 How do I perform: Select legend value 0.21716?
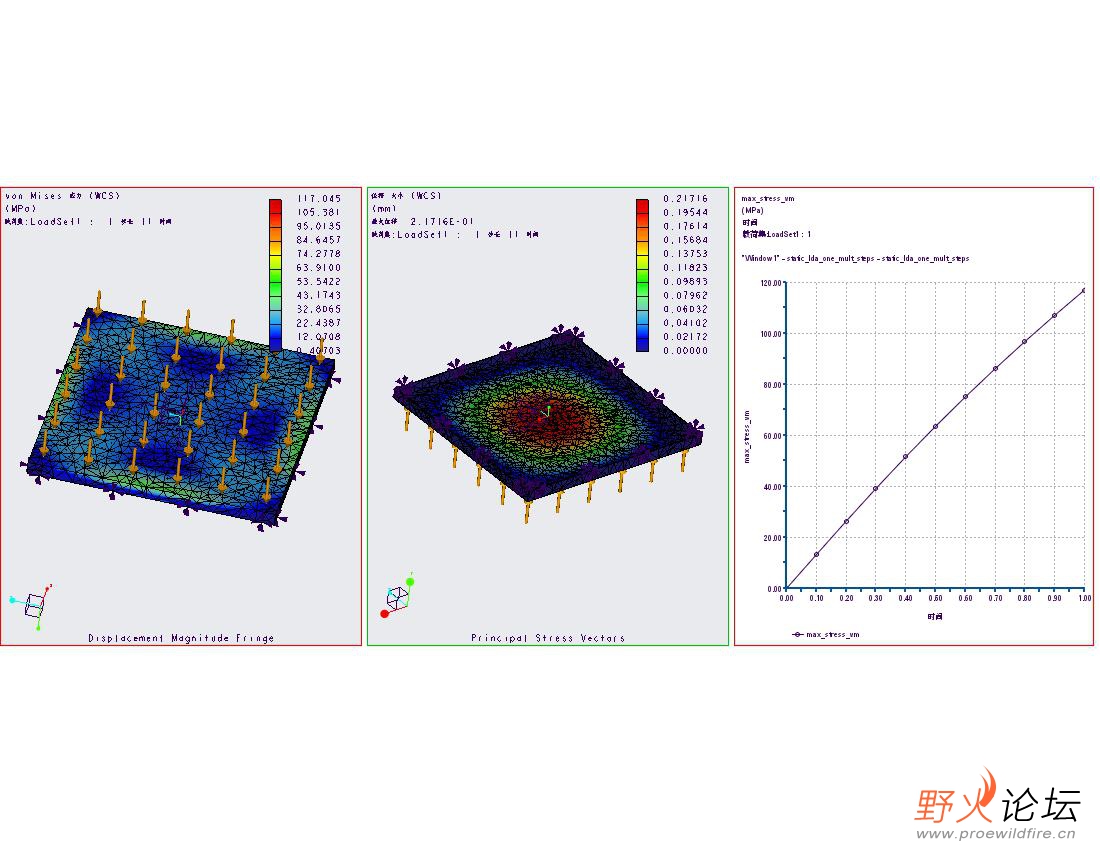[x=686, y=198]
